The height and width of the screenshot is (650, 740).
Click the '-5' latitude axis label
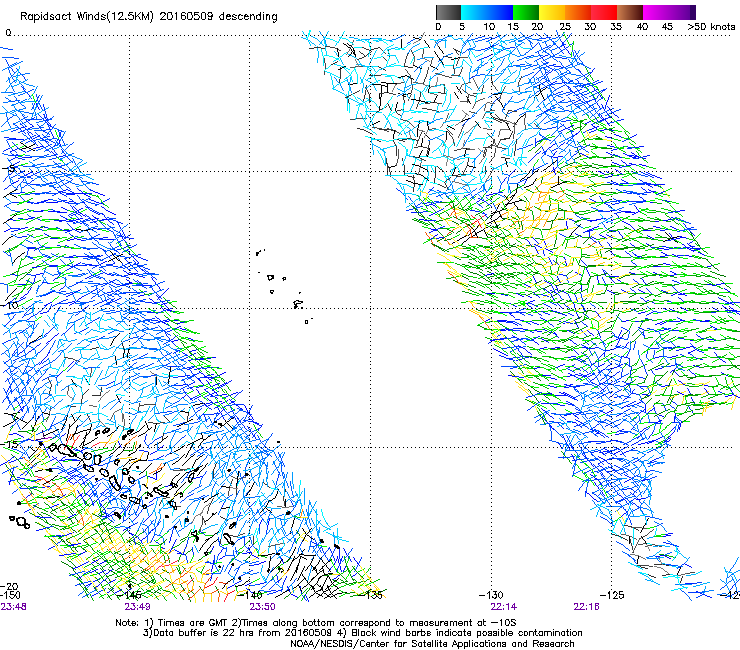(x=10, y=168)
